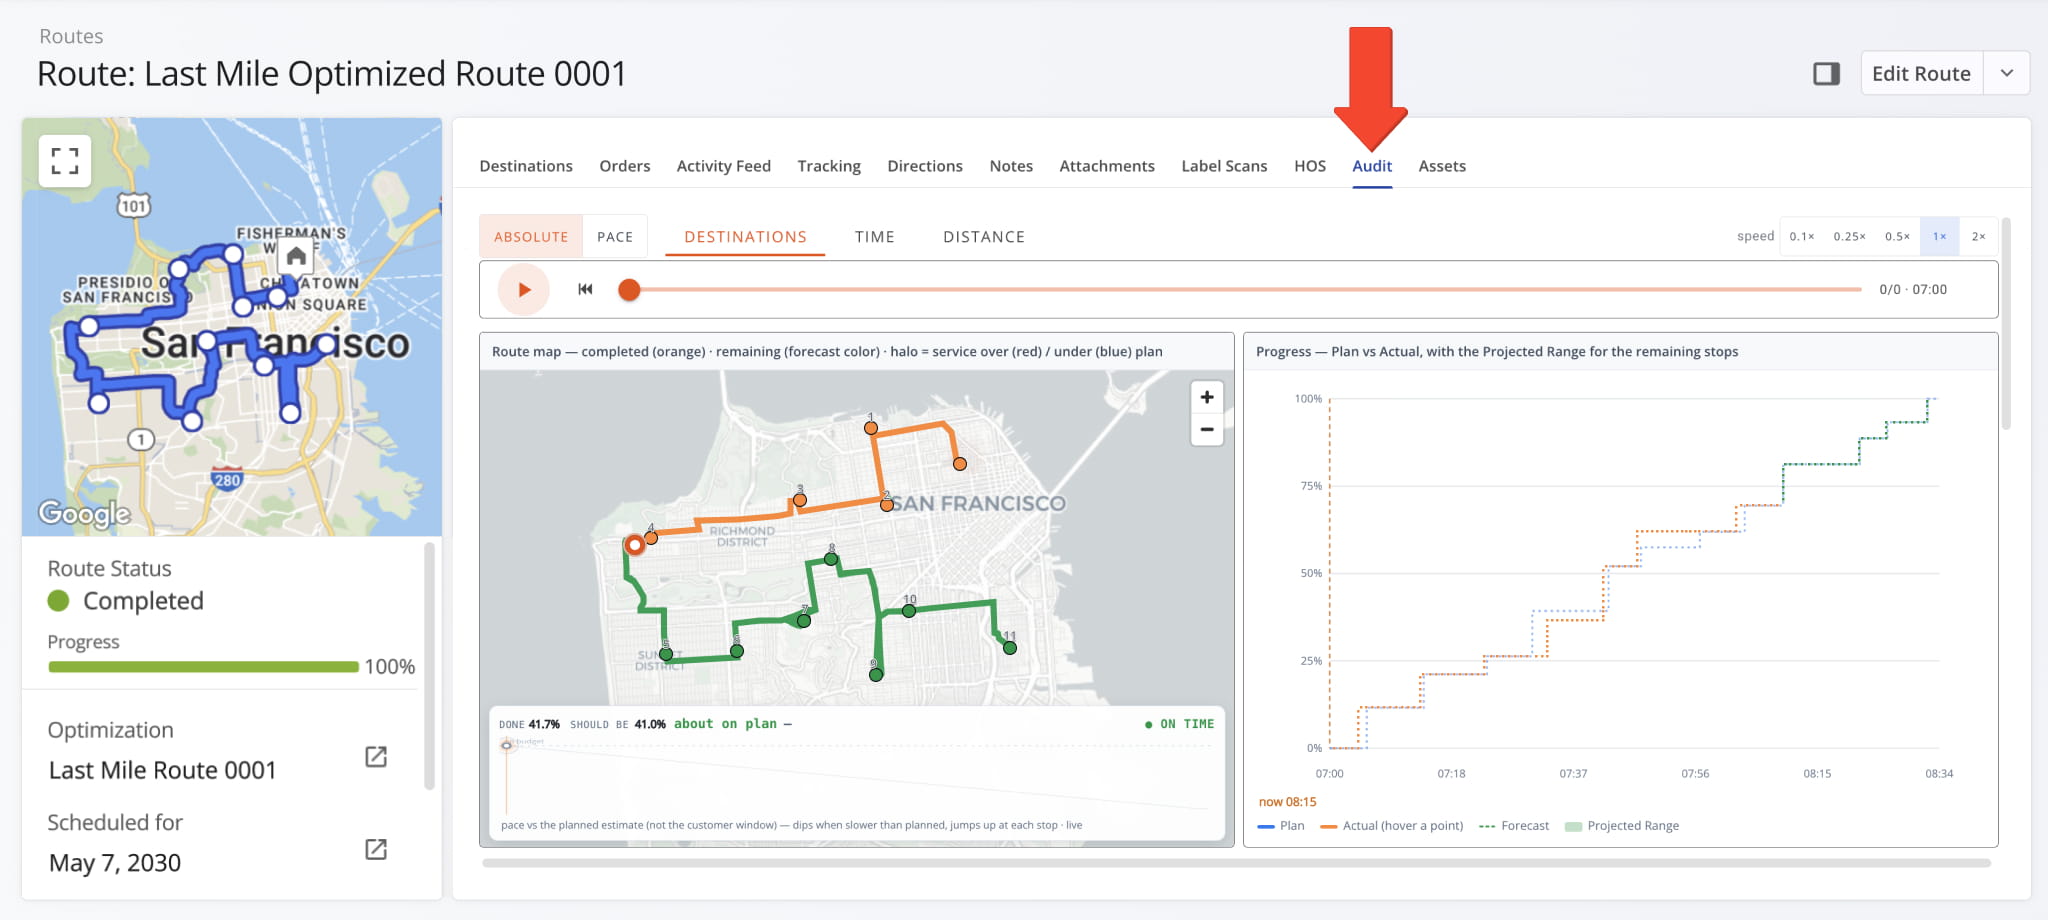
Task: Click the Interstate 280 shield on map
Action: coord(227,479)
